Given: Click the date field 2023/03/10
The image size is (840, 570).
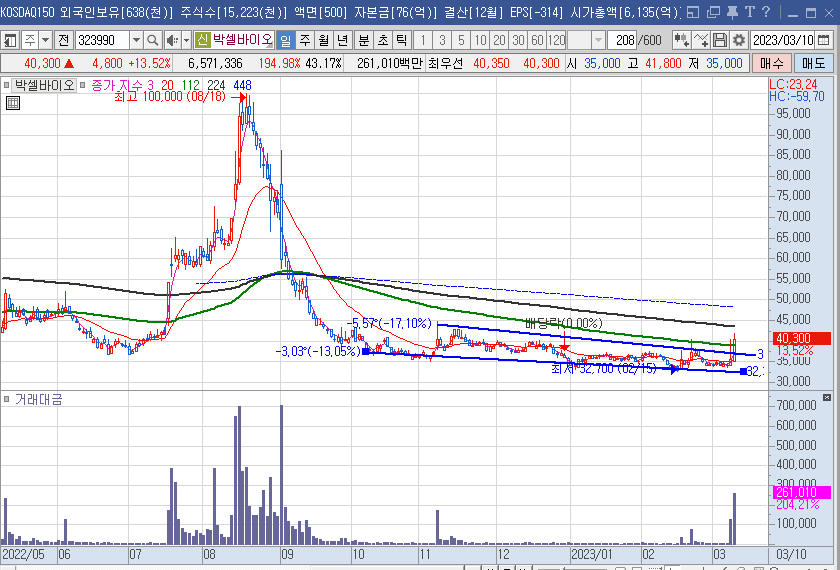Looking at the screenshot, I should [x=782, y=40].
